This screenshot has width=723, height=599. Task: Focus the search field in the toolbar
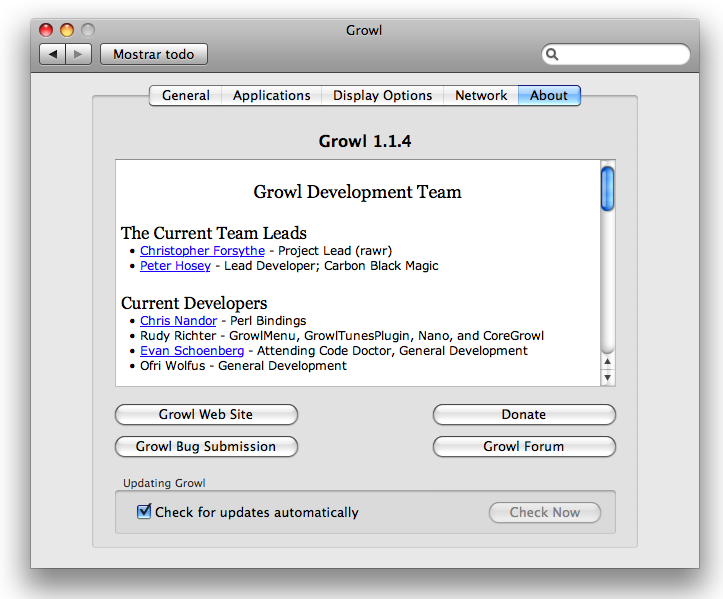(616, 54)
